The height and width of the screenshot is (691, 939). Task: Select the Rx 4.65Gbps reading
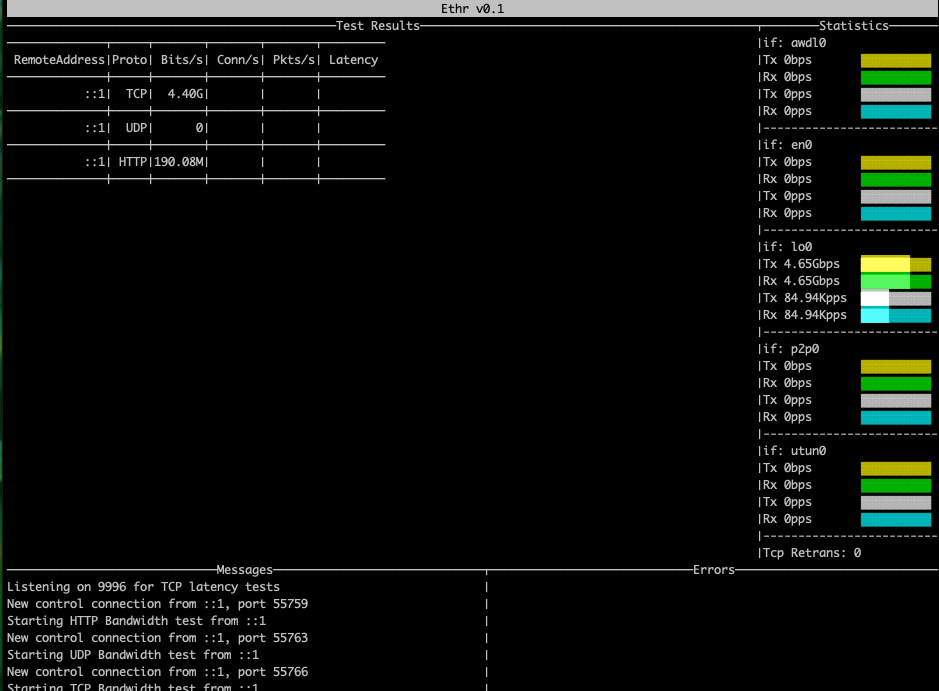pos(801,281)
